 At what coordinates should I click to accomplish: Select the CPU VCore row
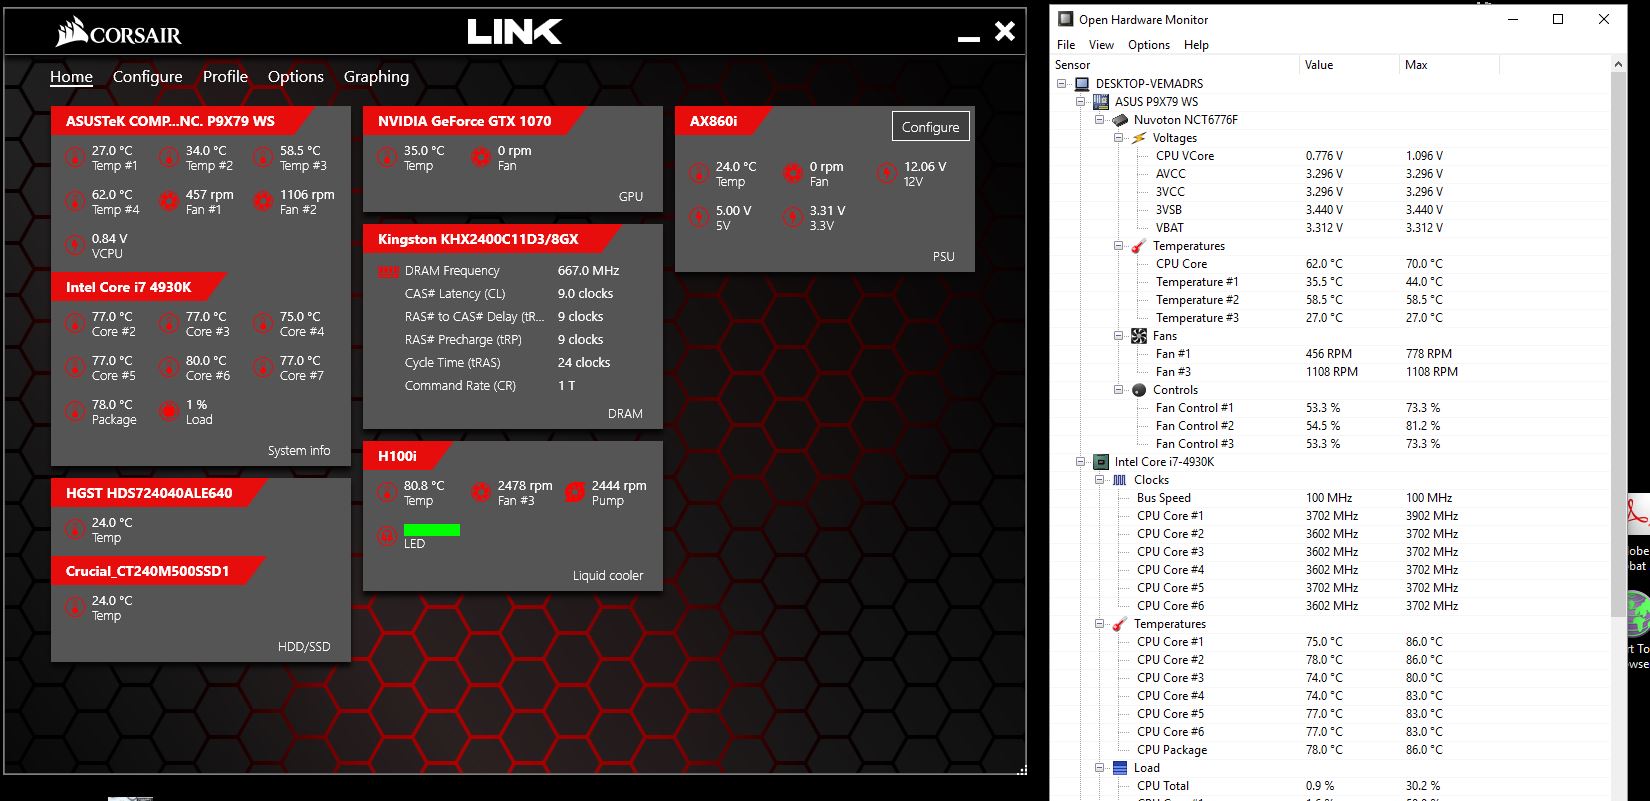[x=1330, y=156]
